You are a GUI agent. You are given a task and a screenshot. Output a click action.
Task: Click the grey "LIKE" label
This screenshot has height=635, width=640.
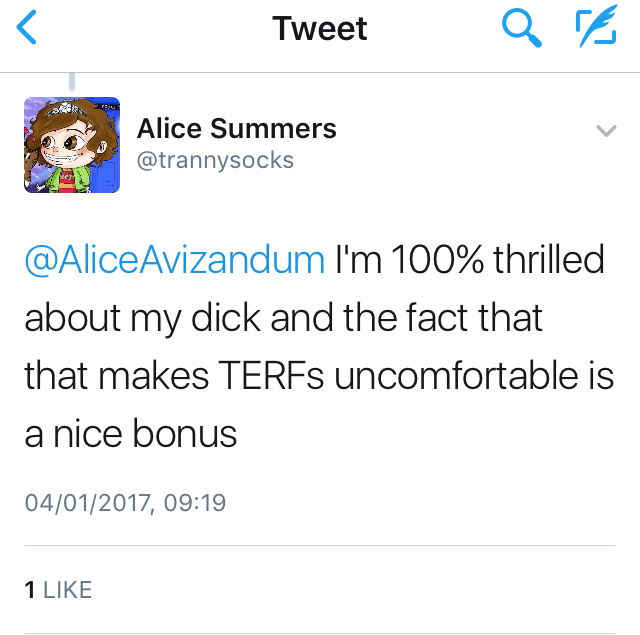[68, 590]
